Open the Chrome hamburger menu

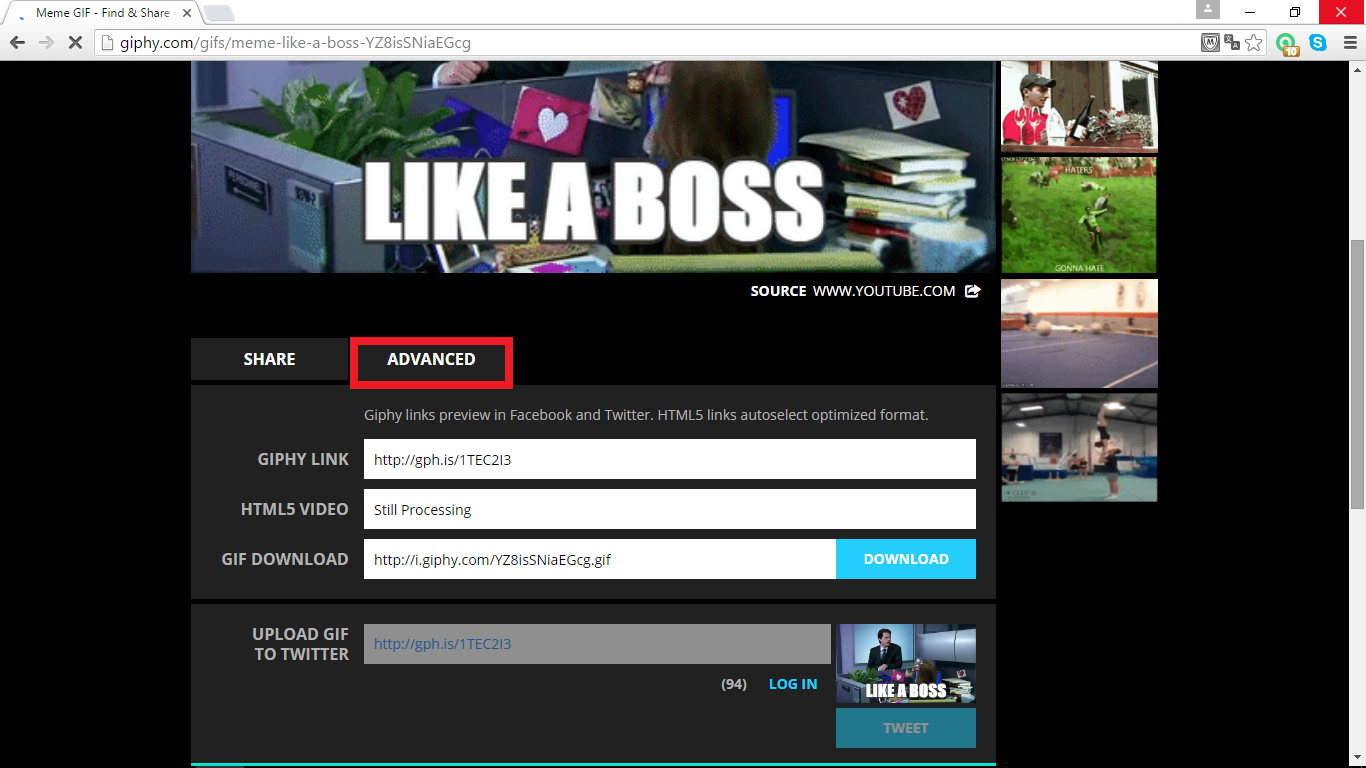[x=1349, y=43]
